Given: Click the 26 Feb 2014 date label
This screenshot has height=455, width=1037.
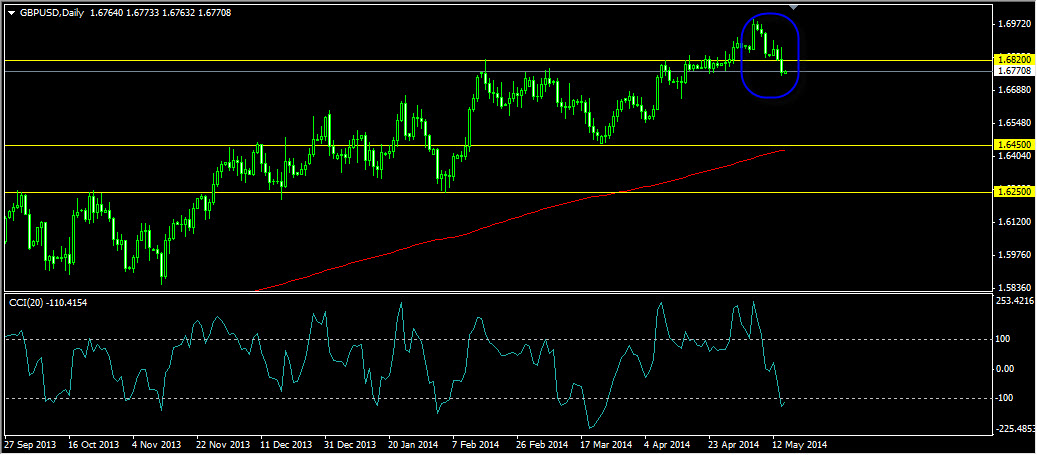Looking at the screenshot, I should pos(542,444).
